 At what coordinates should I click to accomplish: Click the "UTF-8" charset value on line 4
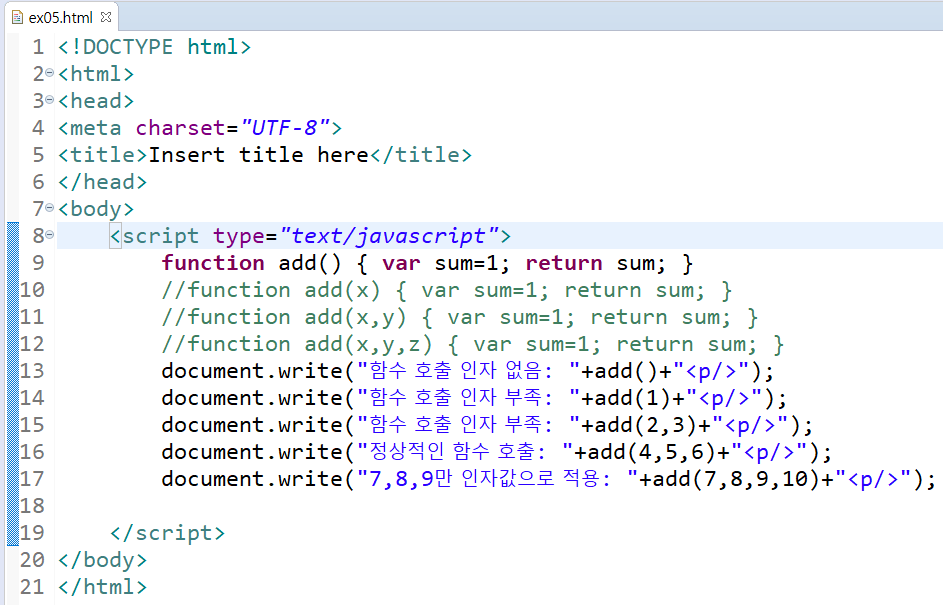(x=285, y=128)
